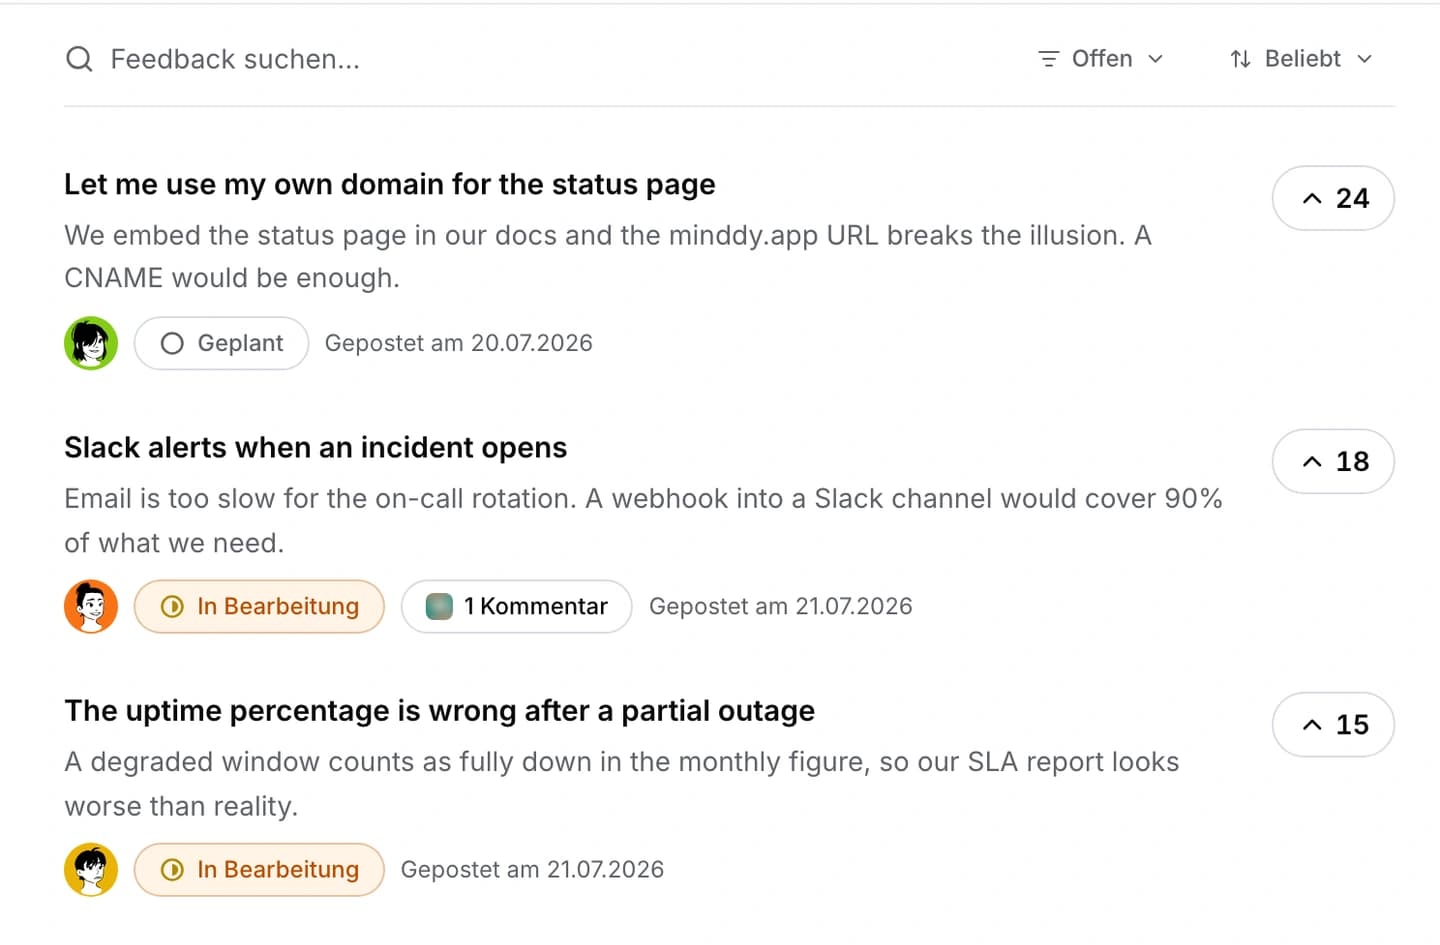Viewport: 1440px width, 945px height.
Task: Open 'Let me use my own domain for the status page'
Action: (390, 184)
